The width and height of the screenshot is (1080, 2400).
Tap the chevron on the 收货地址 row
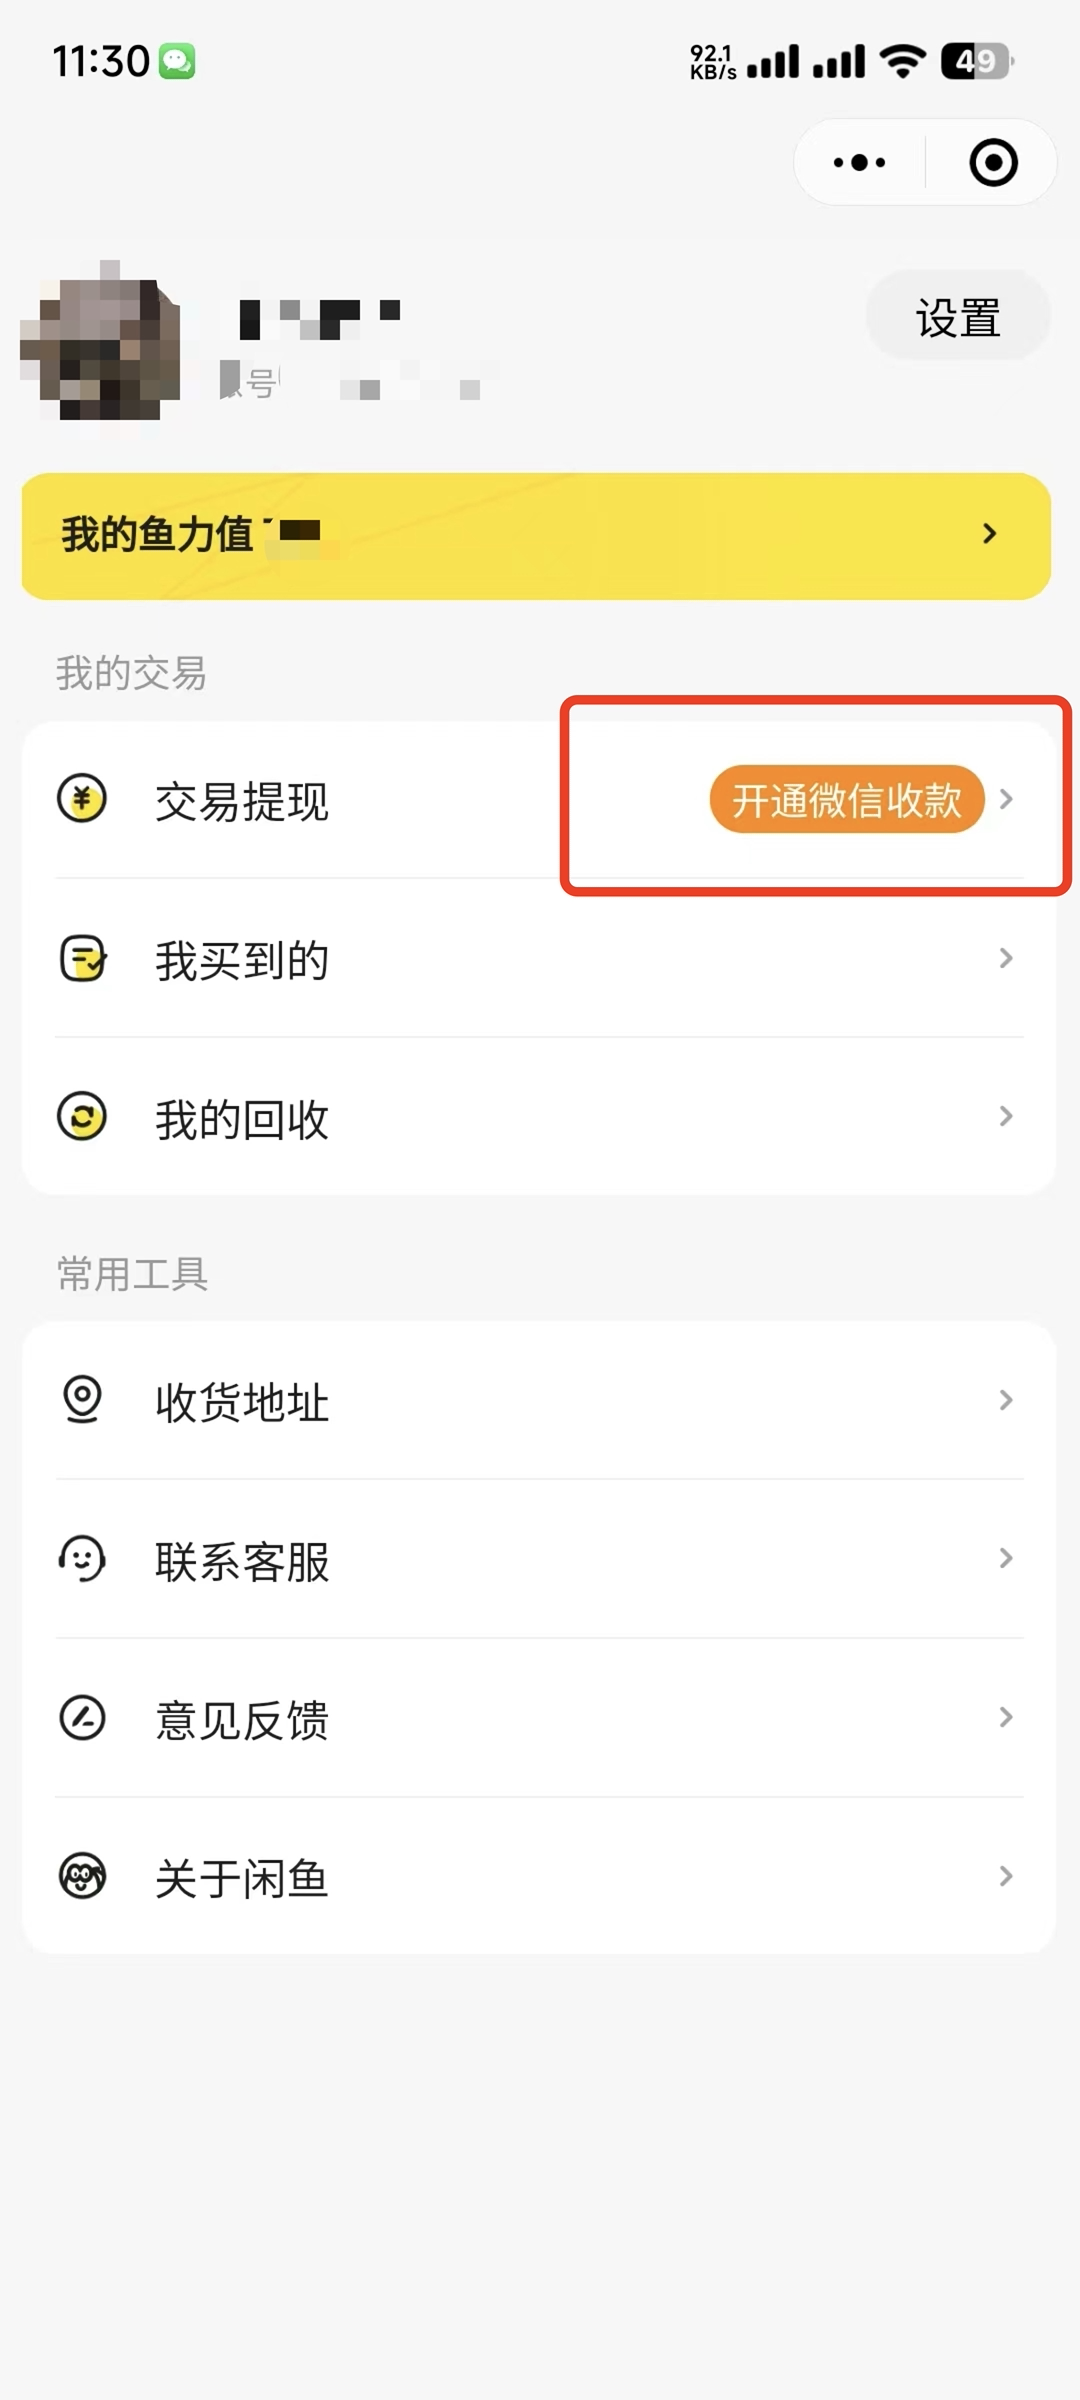[1006, 1400]
